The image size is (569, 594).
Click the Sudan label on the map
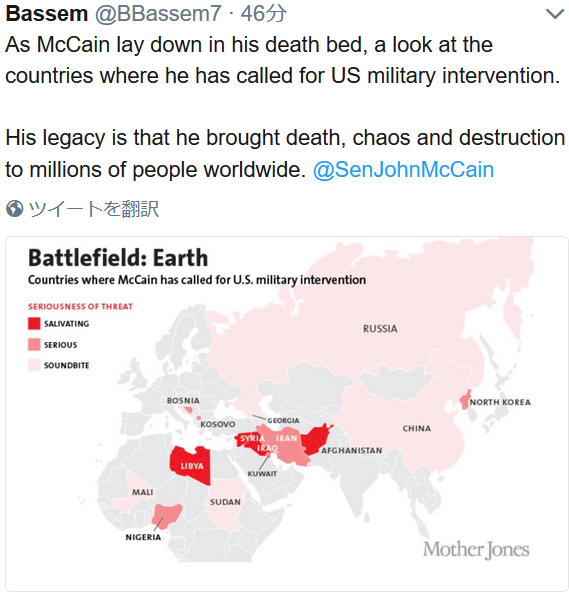click(x=225, y=502)
